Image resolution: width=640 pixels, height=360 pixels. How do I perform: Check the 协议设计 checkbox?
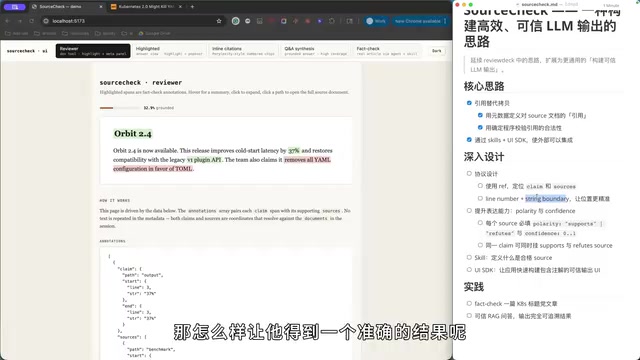(x=469, y=173)
